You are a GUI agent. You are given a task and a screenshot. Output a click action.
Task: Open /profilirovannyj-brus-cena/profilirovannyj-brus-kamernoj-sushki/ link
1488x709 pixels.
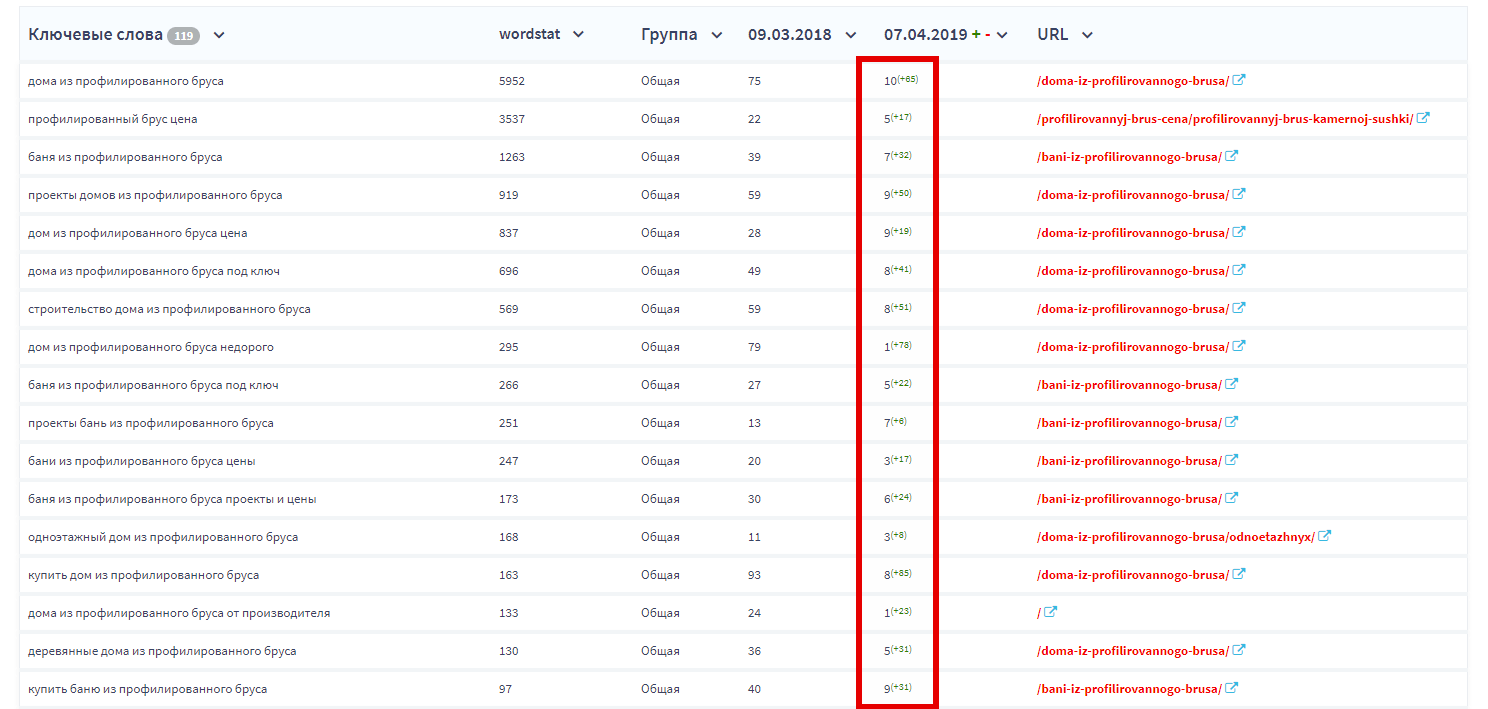click(x=1225, y=119)
